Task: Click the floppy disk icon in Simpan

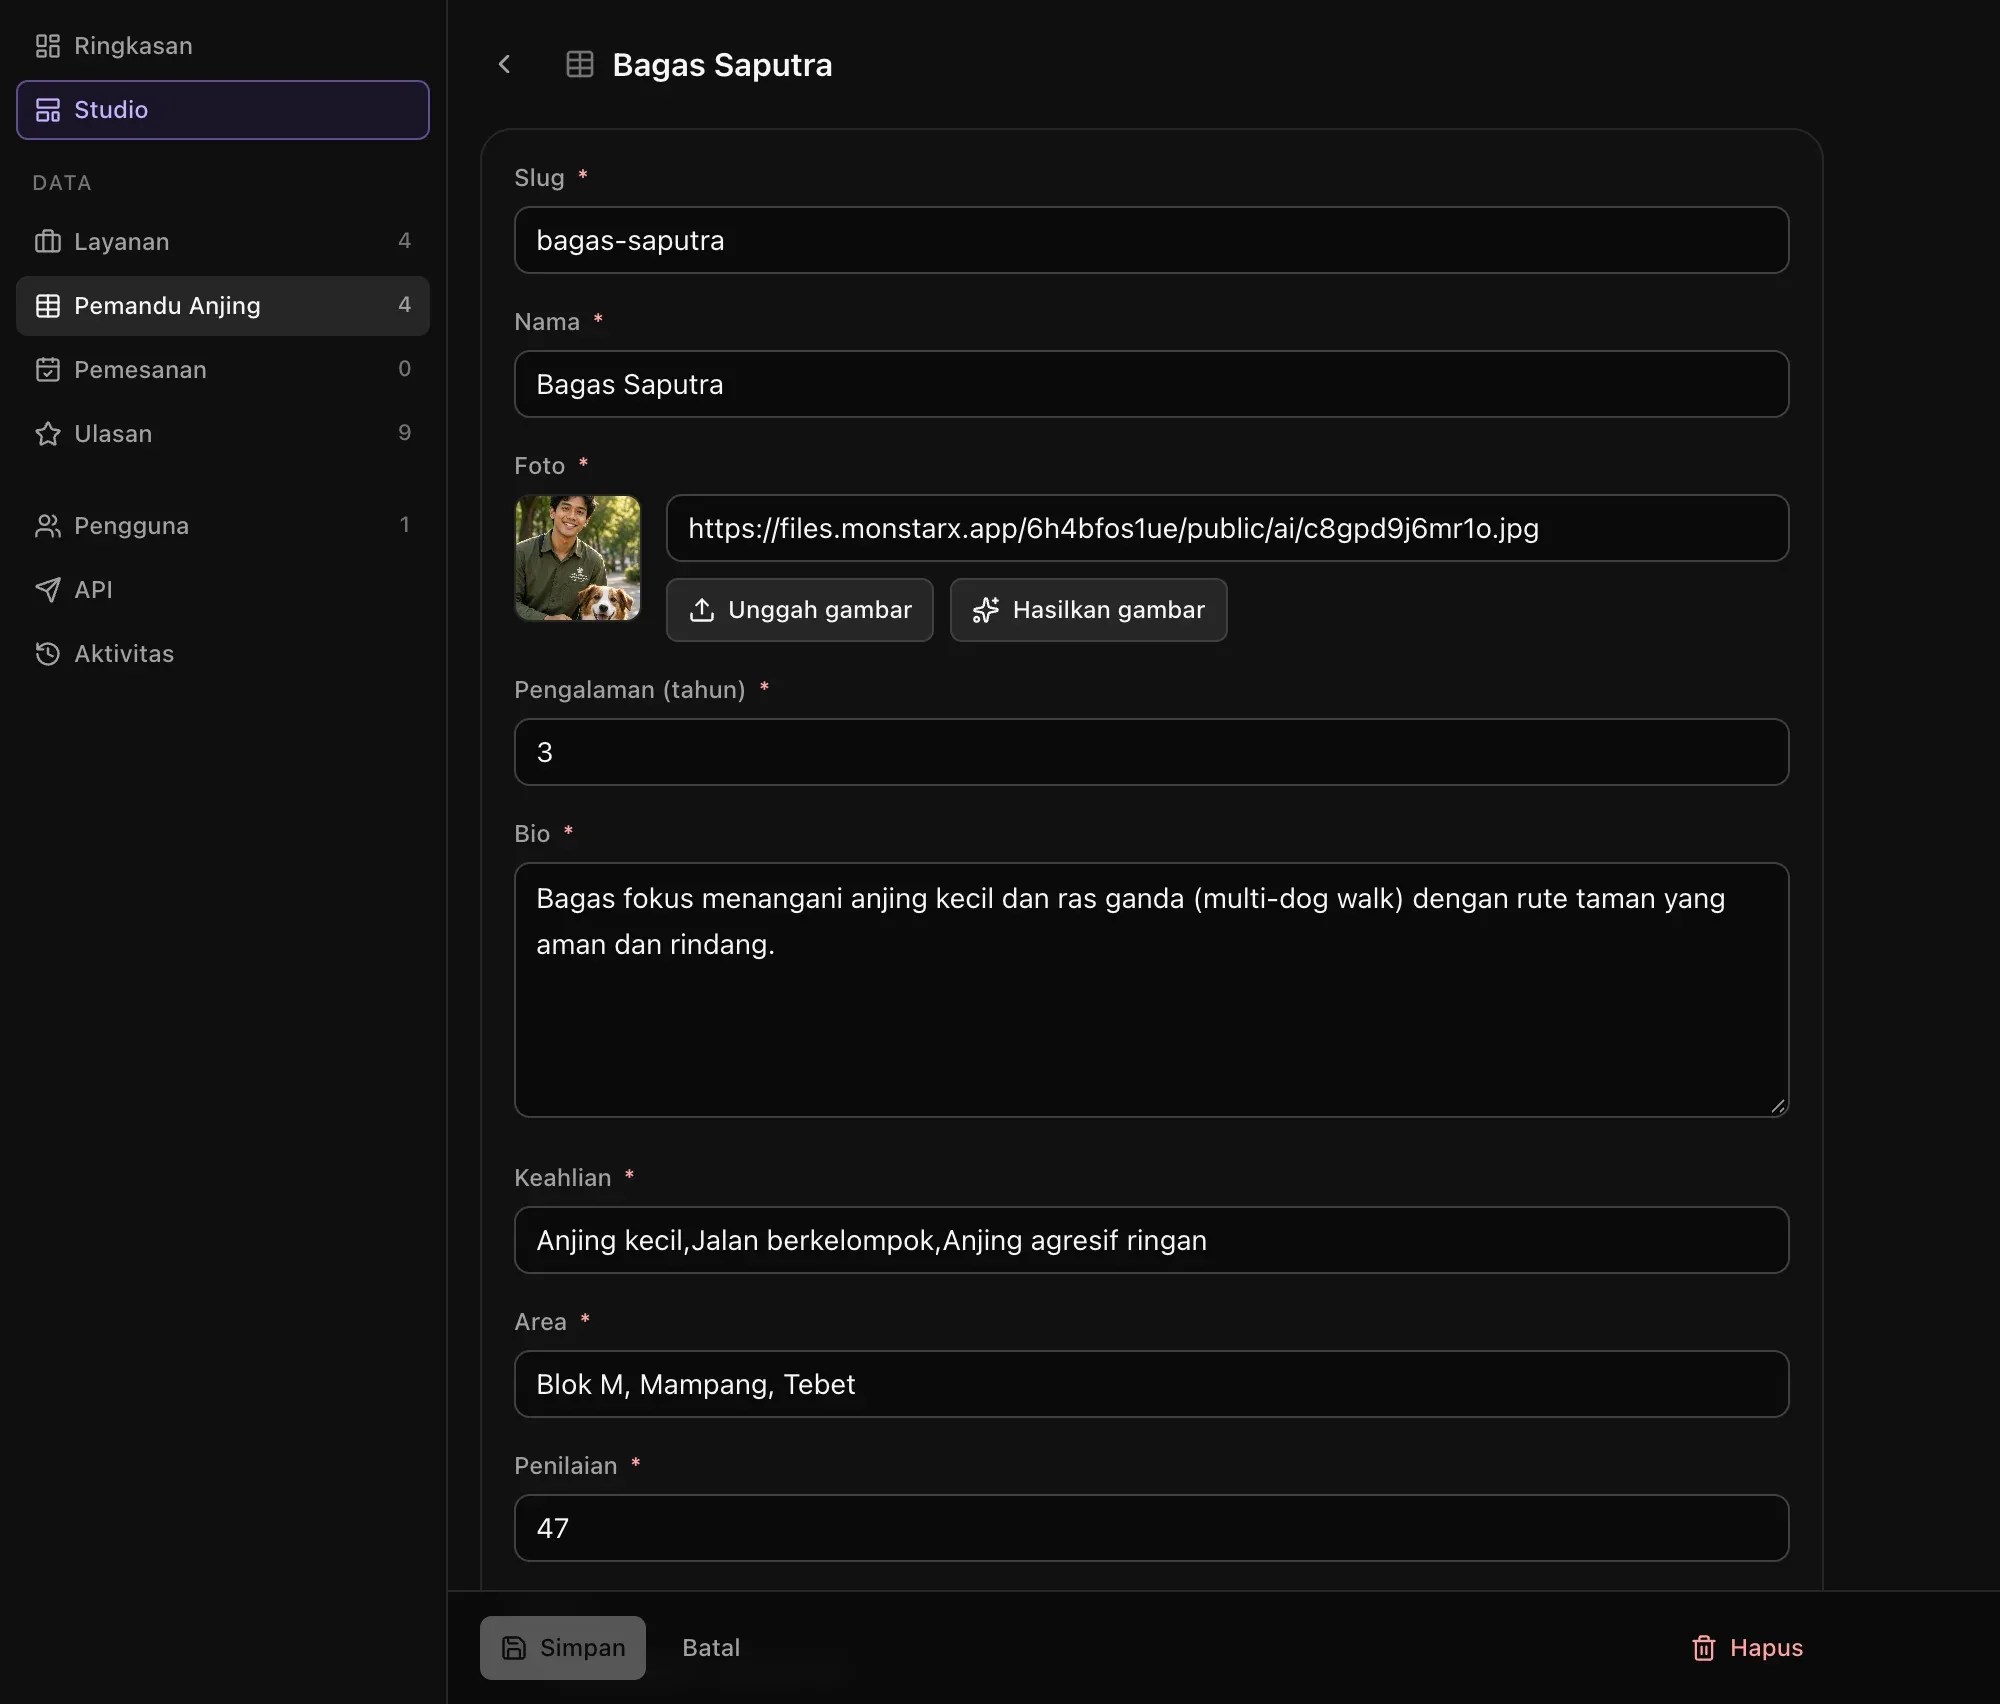Action: point(514,1648)
